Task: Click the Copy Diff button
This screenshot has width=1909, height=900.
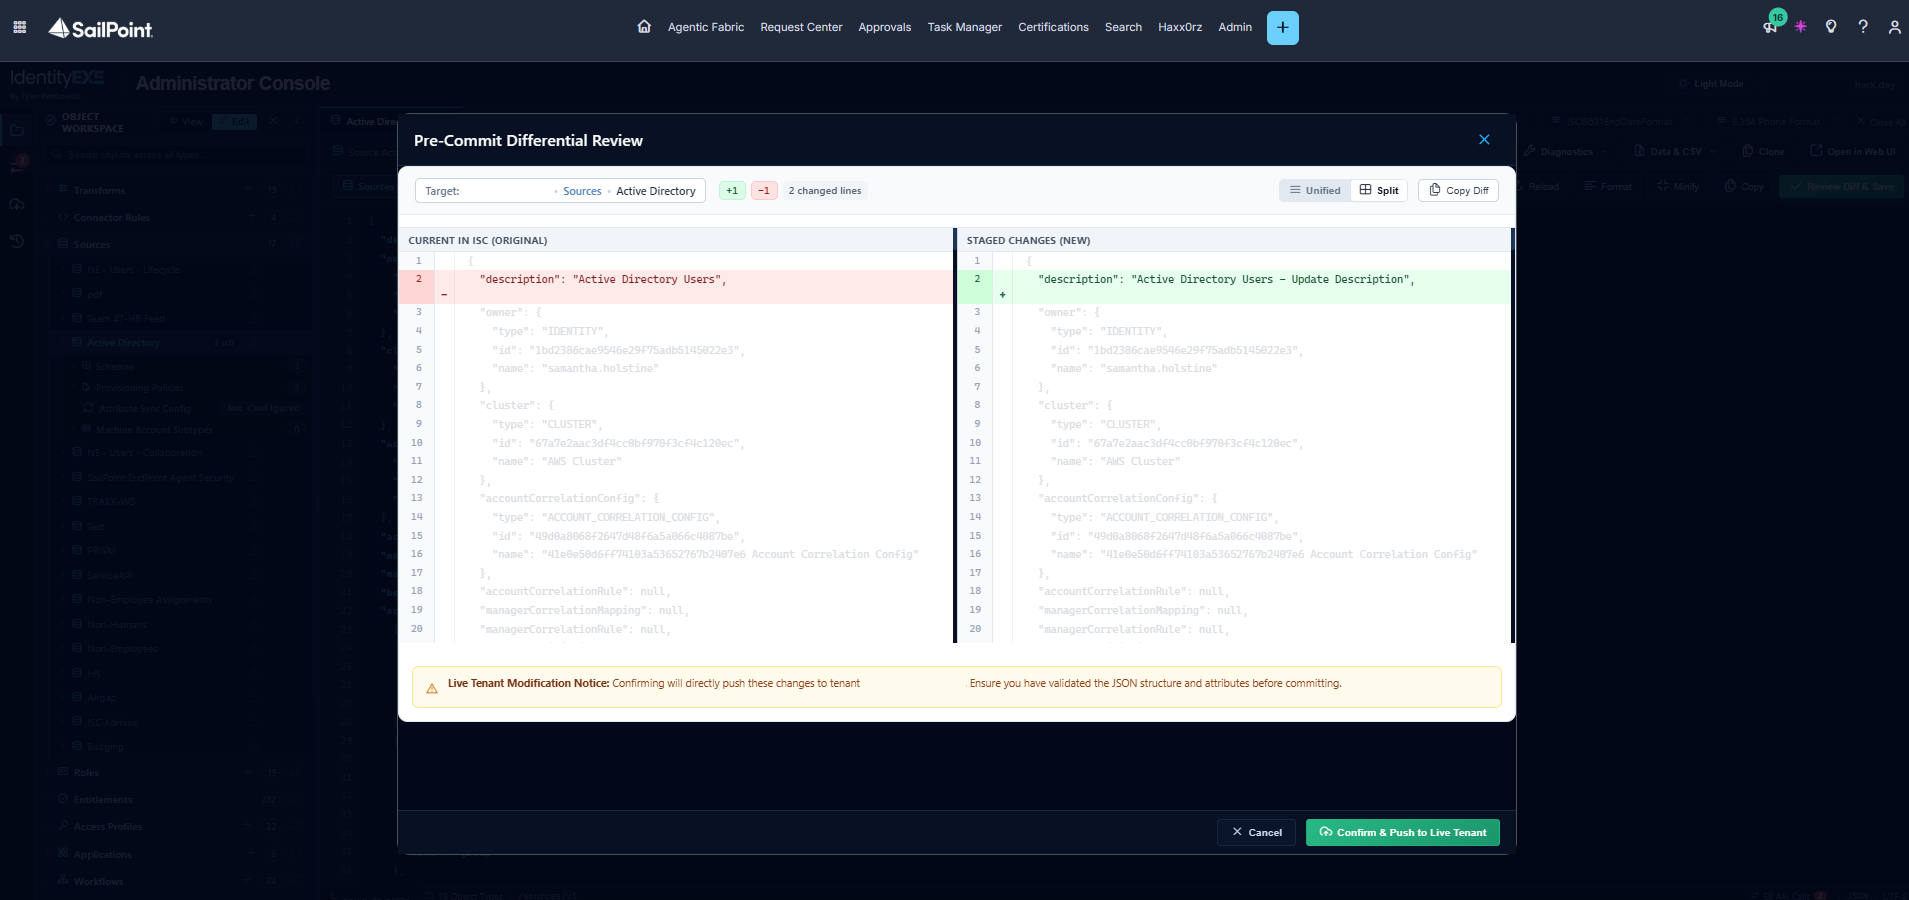Action: click(1458, 190)
